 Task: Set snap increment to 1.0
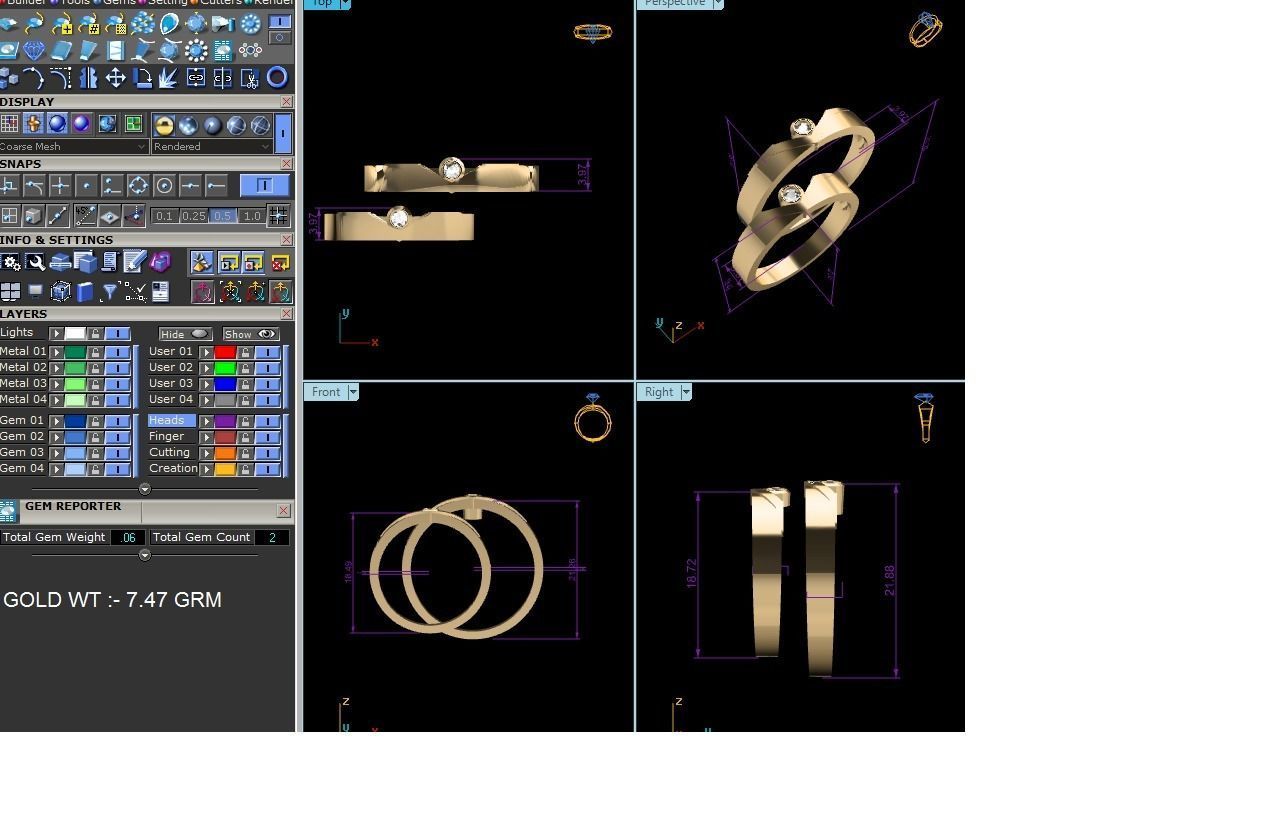251,216
